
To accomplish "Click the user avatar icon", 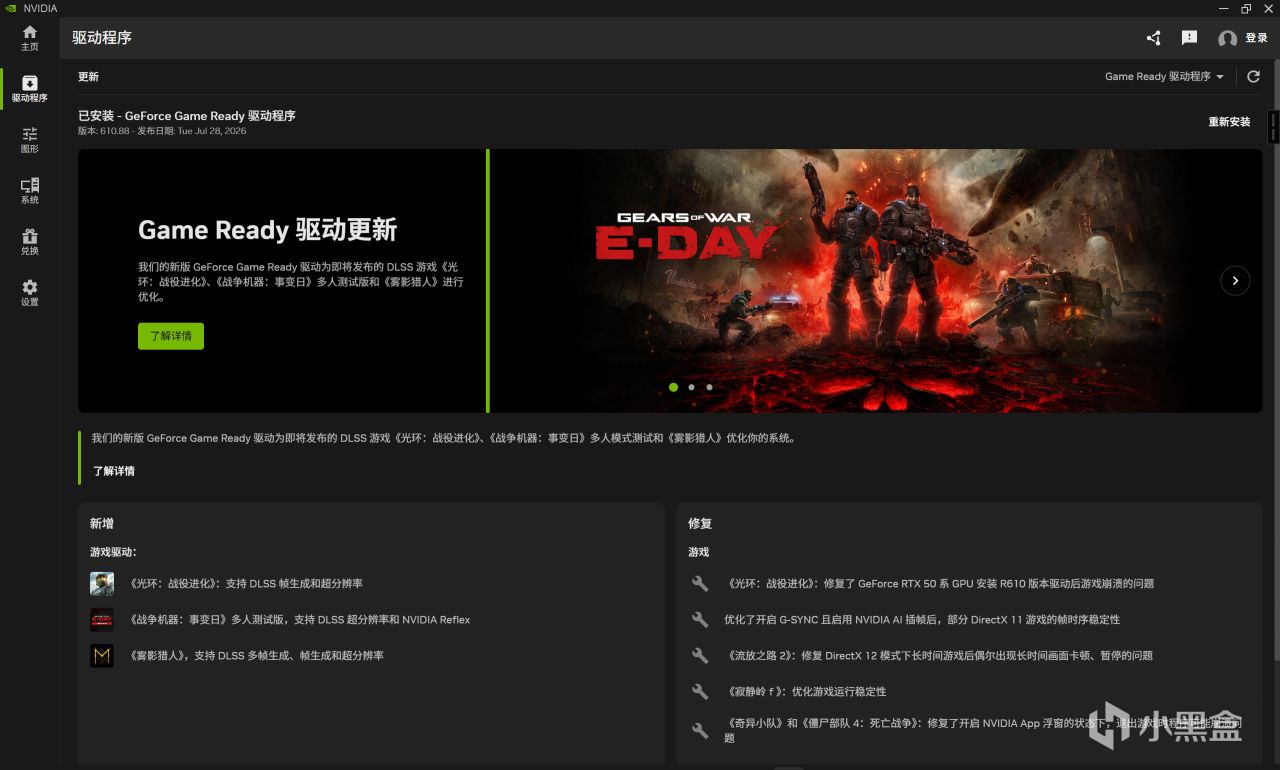I will click(1227, 39).
